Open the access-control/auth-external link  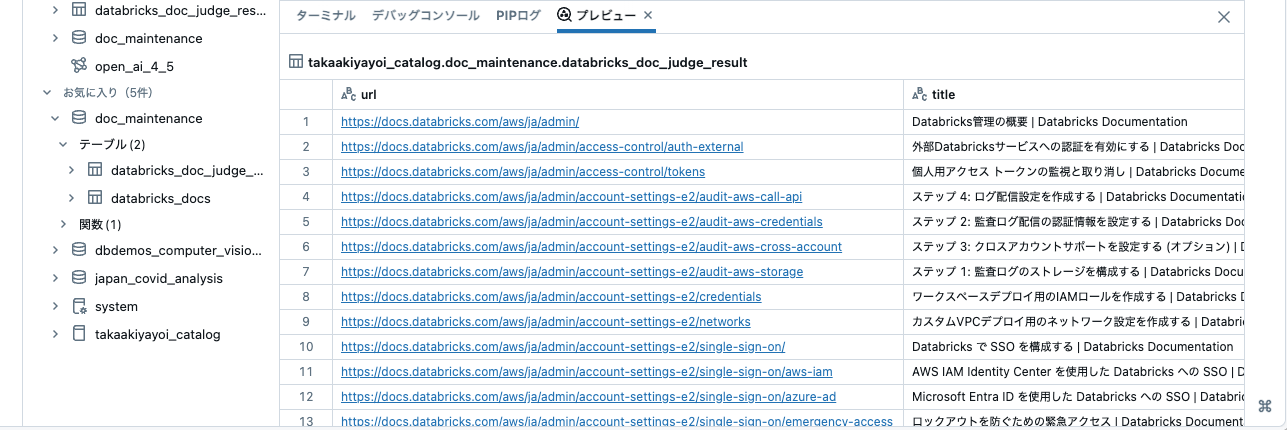(542, 147)
